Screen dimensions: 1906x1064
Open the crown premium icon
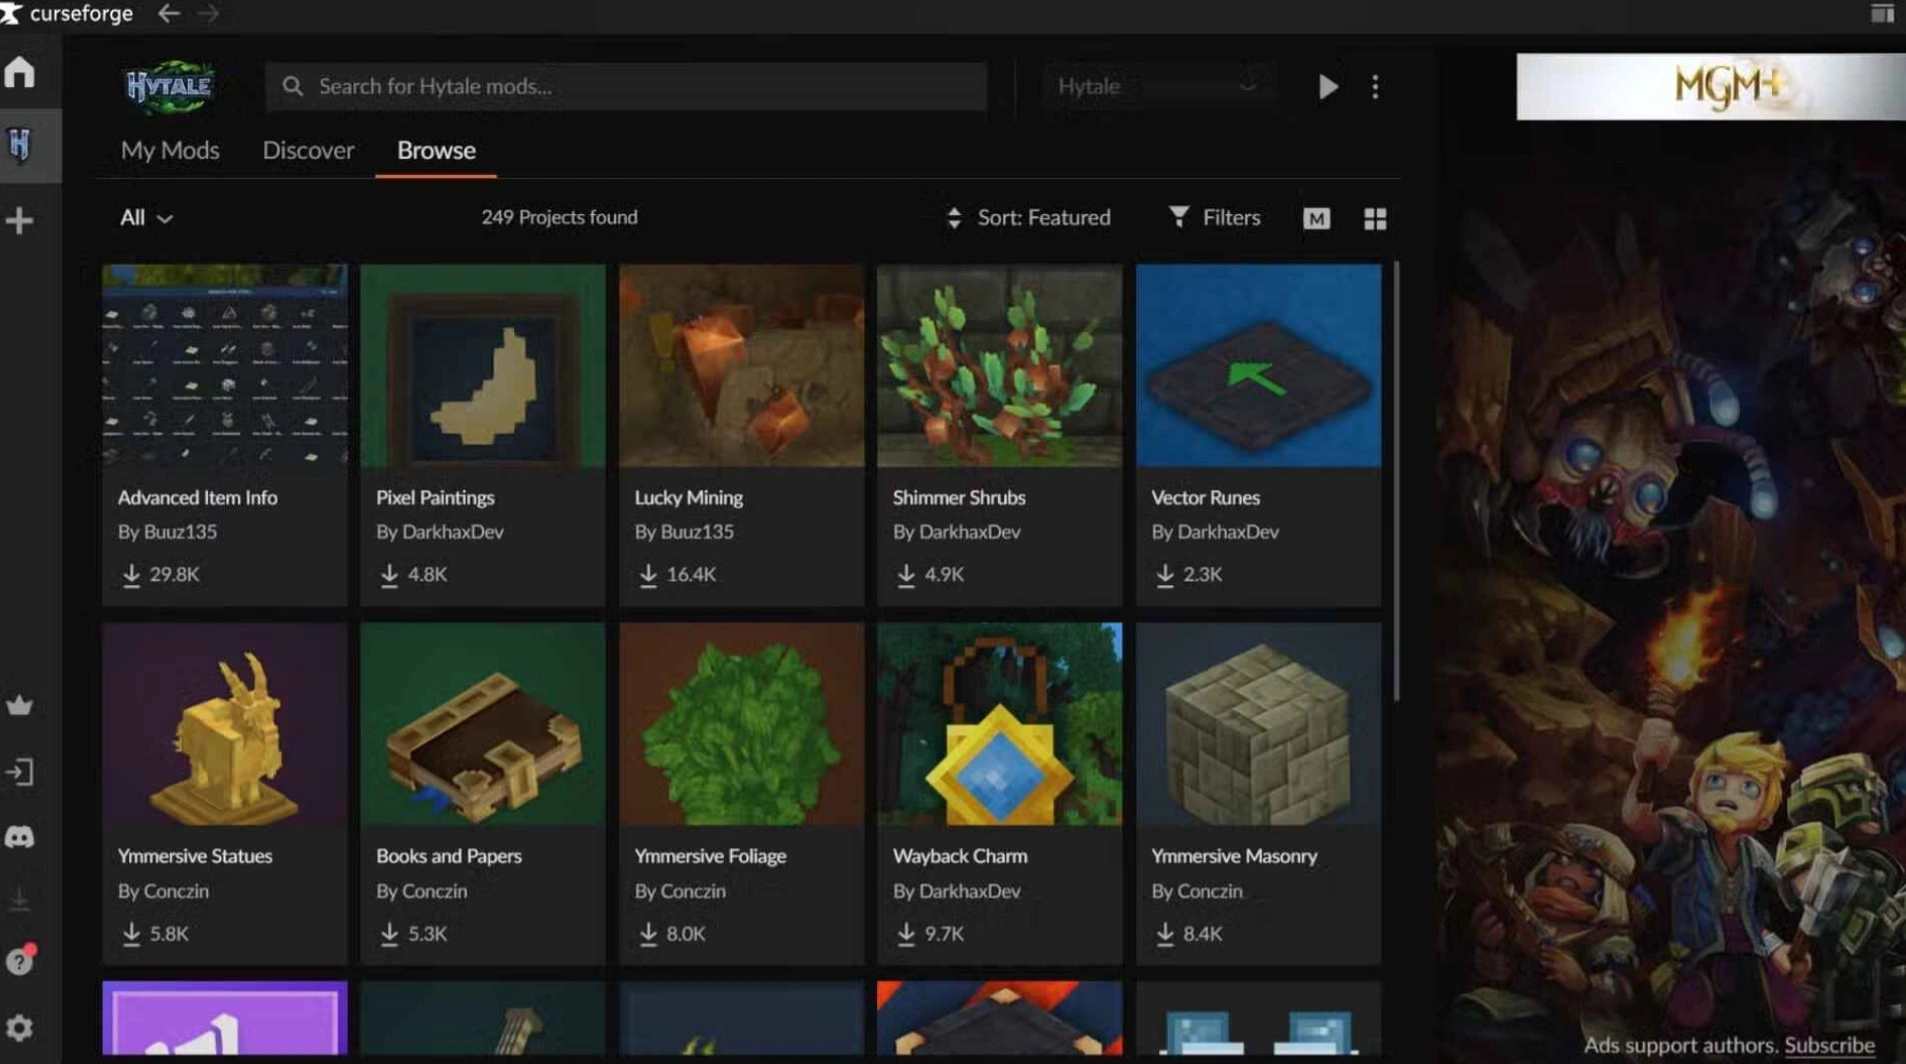(20, 705)
